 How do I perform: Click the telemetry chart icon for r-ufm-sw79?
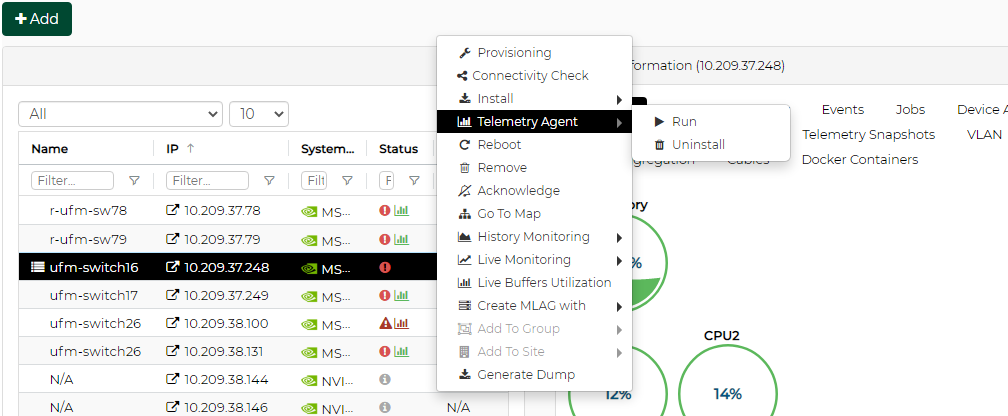click(x=402, y=240)
